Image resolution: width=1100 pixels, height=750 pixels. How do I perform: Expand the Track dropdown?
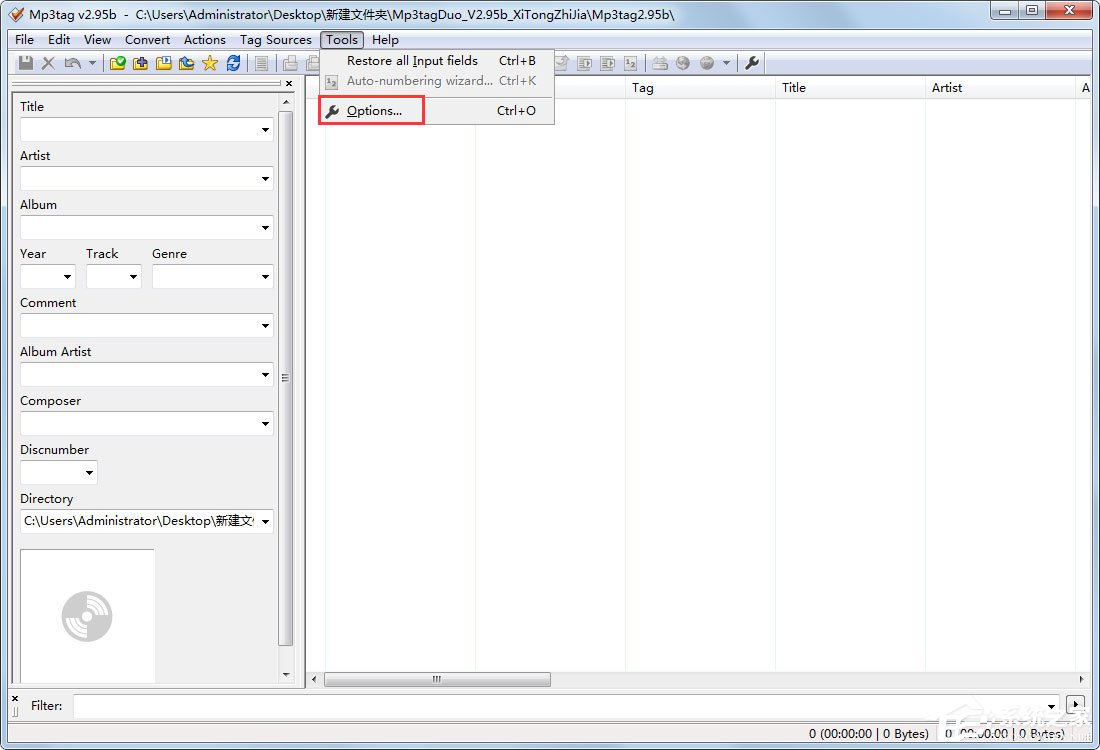coord(133,277)
